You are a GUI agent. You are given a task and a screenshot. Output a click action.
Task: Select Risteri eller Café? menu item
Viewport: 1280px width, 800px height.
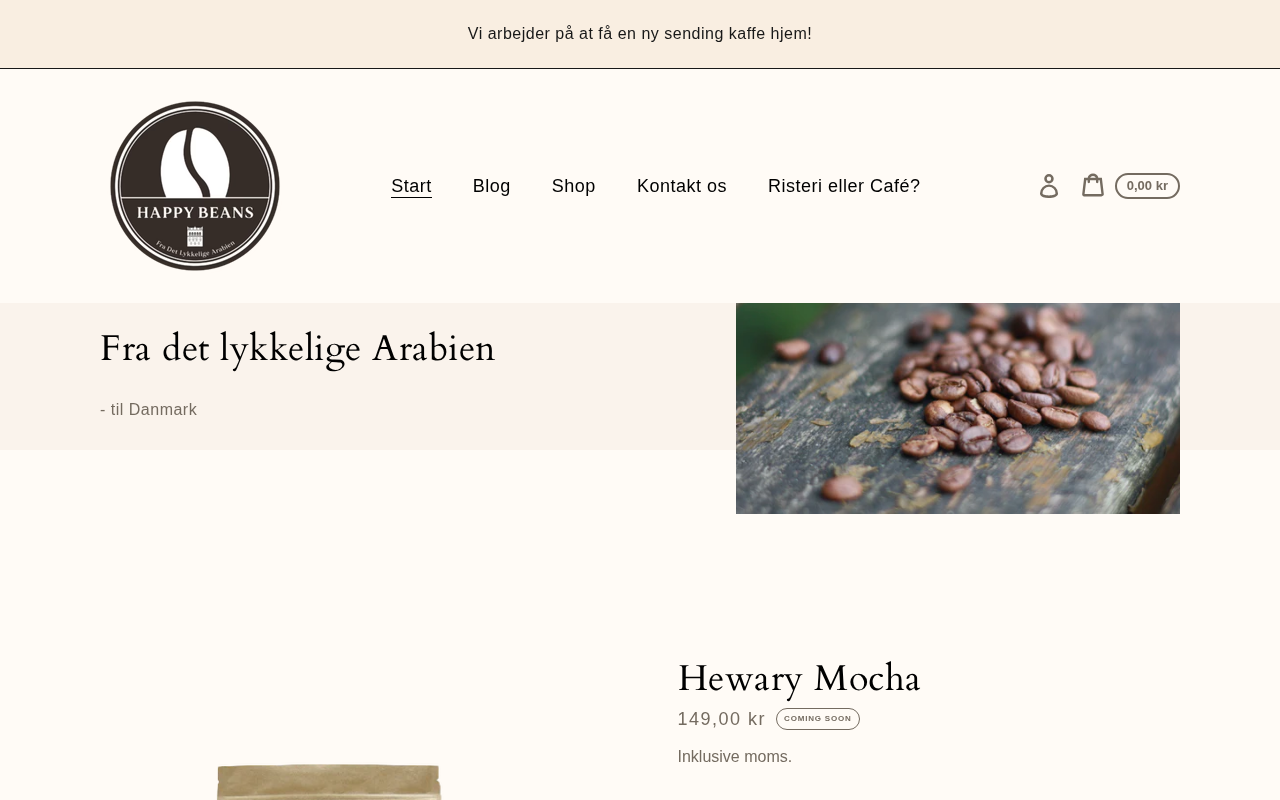844,186
